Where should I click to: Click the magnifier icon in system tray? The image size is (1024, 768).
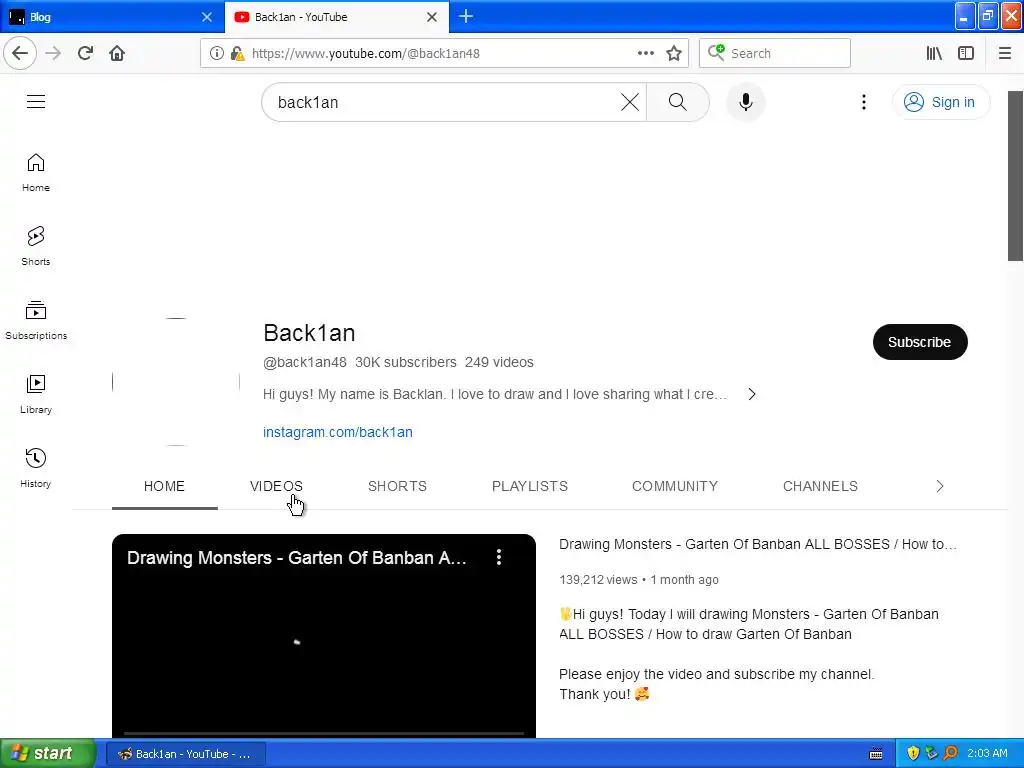point(950,754)
